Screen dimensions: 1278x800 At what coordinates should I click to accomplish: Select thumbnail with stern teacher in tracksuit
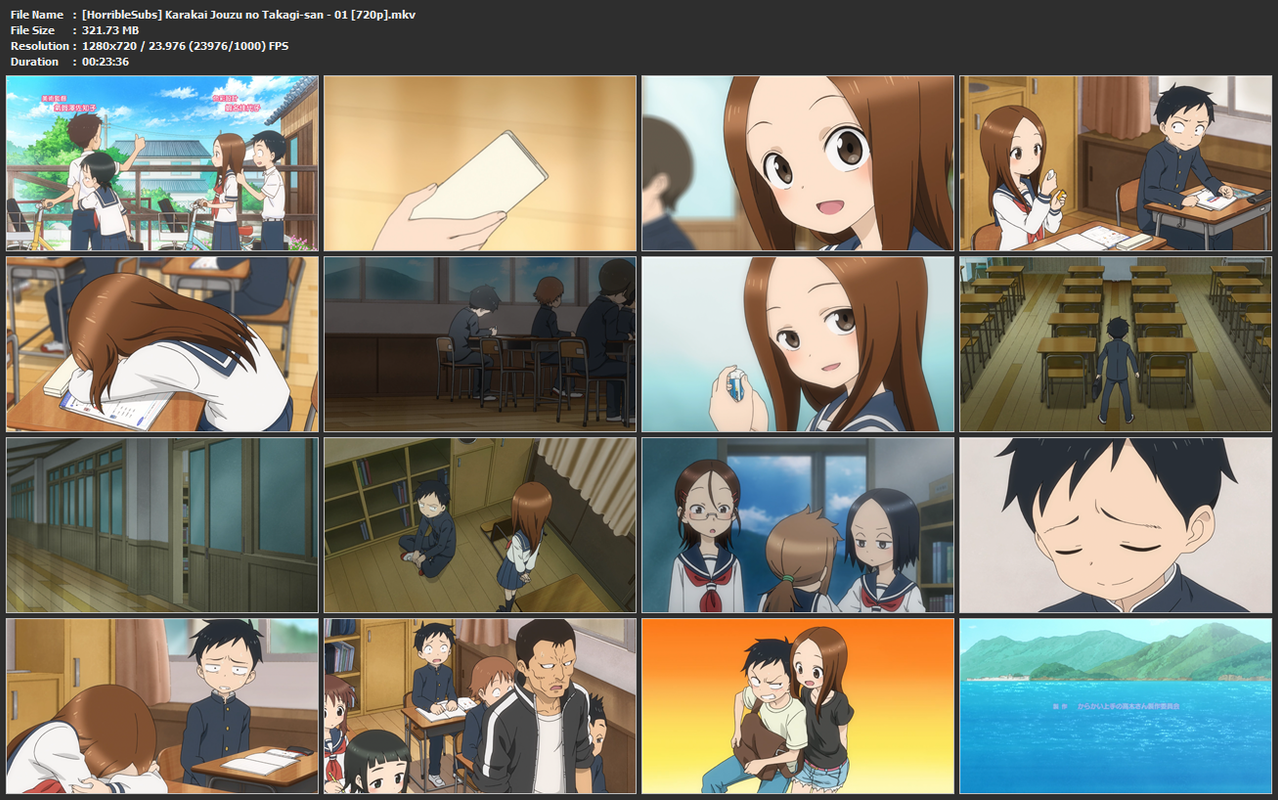click(480, 706)
